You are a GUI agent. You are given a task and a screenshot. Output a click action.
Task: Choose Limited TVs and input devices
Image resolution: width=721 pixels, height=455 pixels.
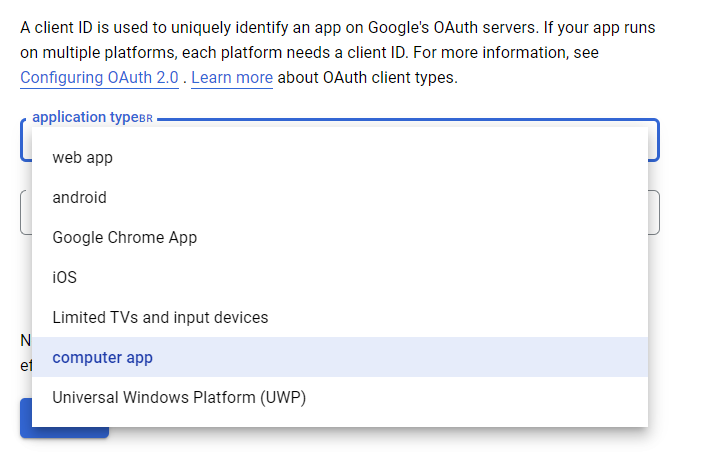340,317
